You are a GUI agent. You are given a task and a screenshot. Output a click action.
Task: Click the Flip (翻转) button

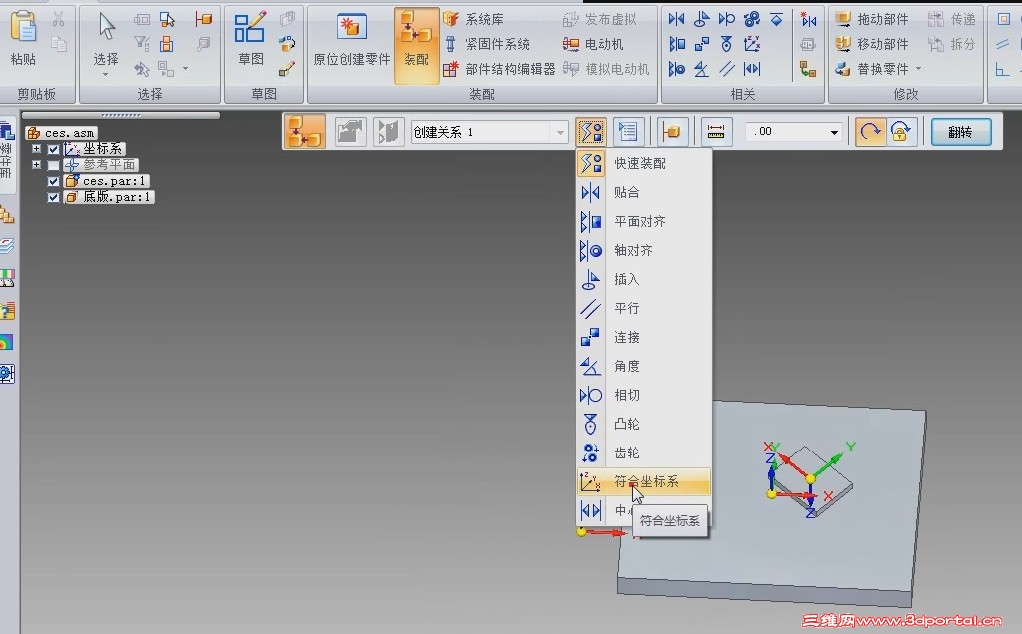click(961, 132)
